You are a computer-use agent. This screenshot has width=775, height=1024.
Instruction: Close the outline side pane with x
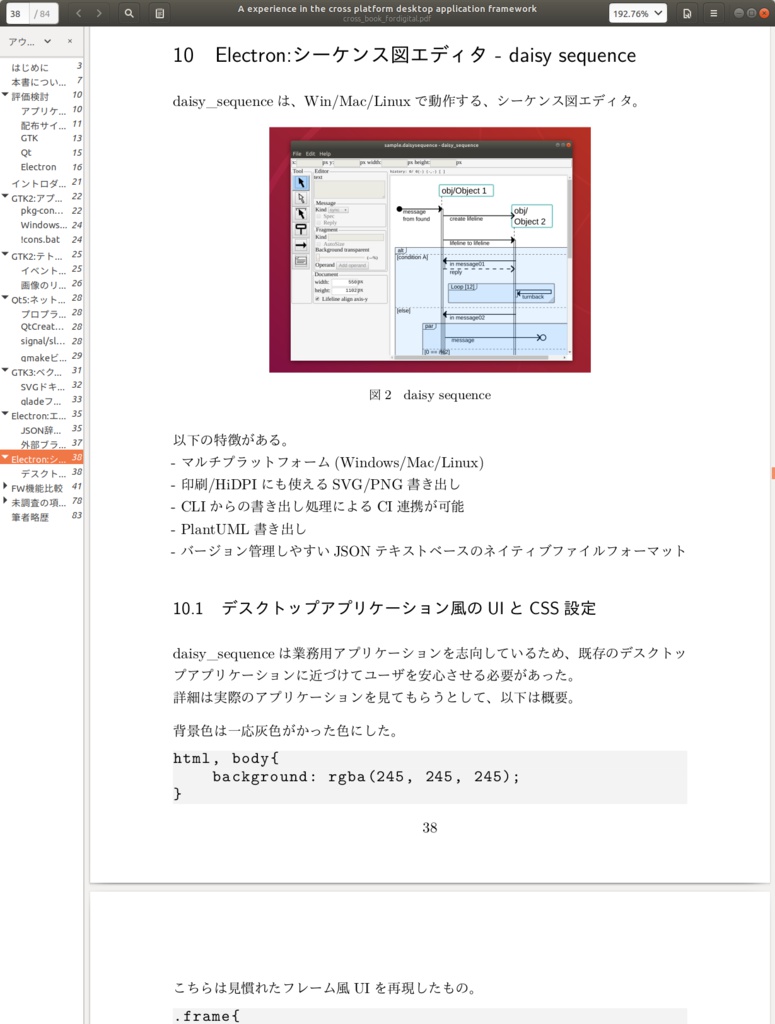pyautogui.click(x=70, y=41)
